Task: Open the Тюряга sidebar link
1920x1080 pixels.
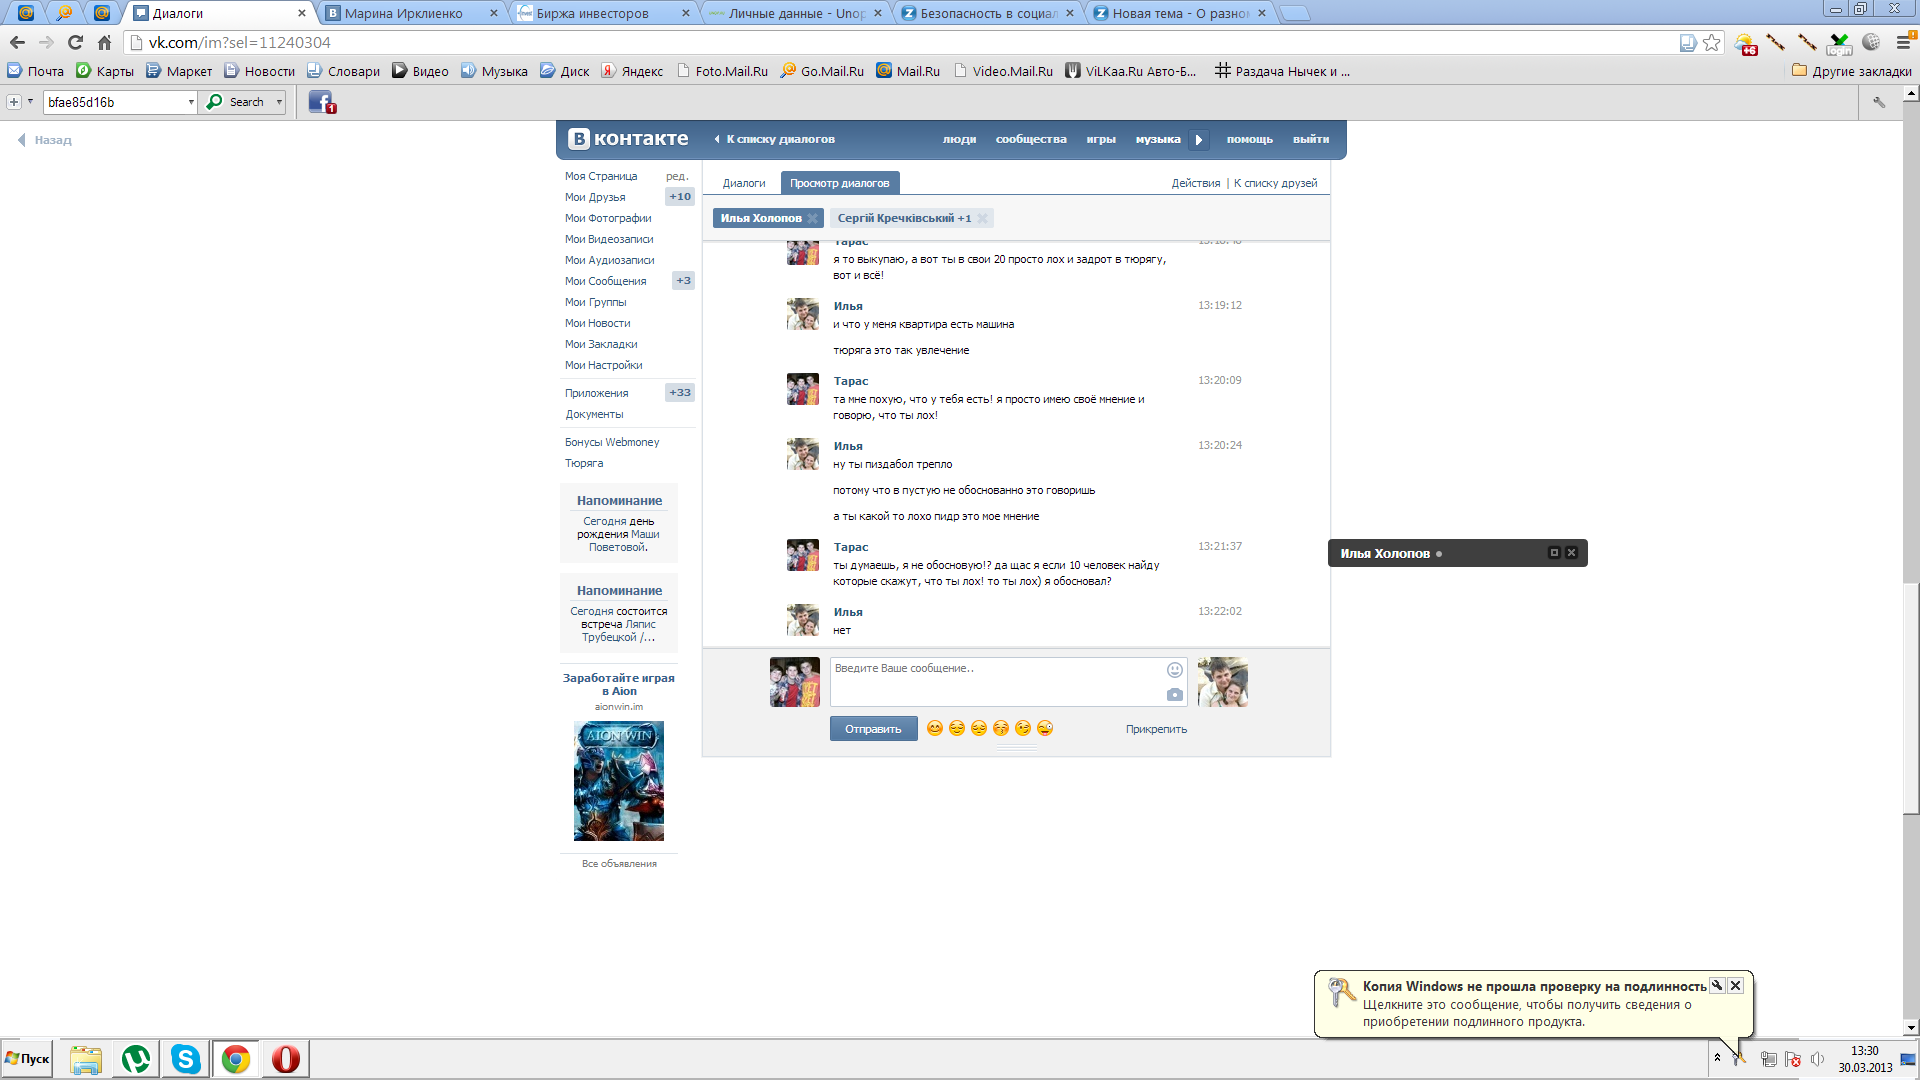Action: pyautogui.click(x=584, y=463)
